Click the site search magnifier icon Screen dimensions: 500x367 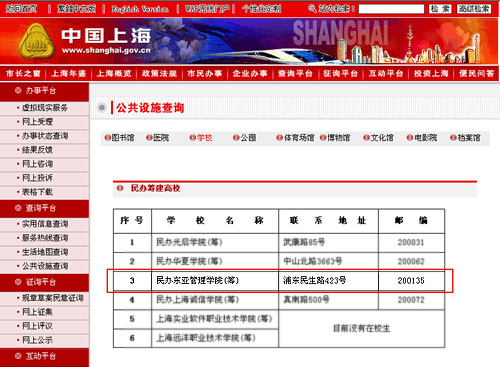point(312,9)
